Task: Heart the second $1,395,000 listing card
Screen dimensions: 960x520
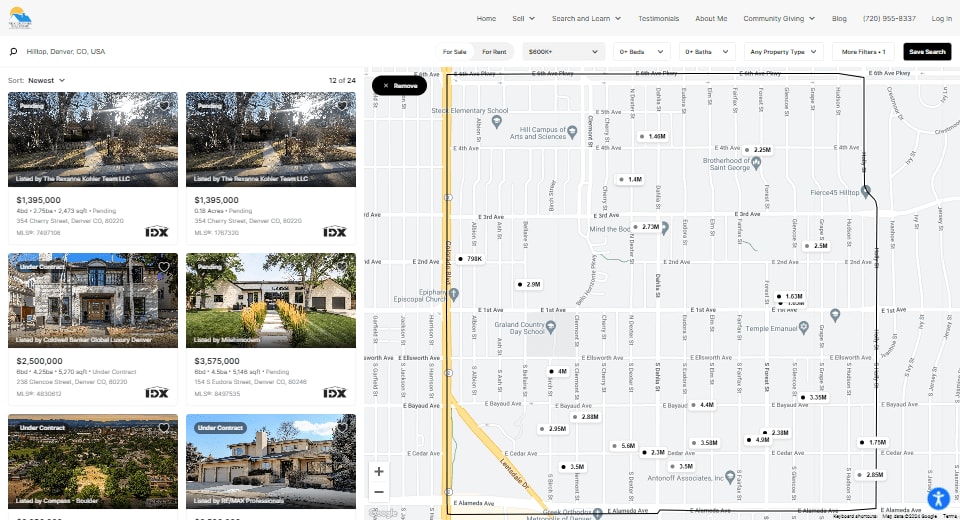Action: coord(342,106)
